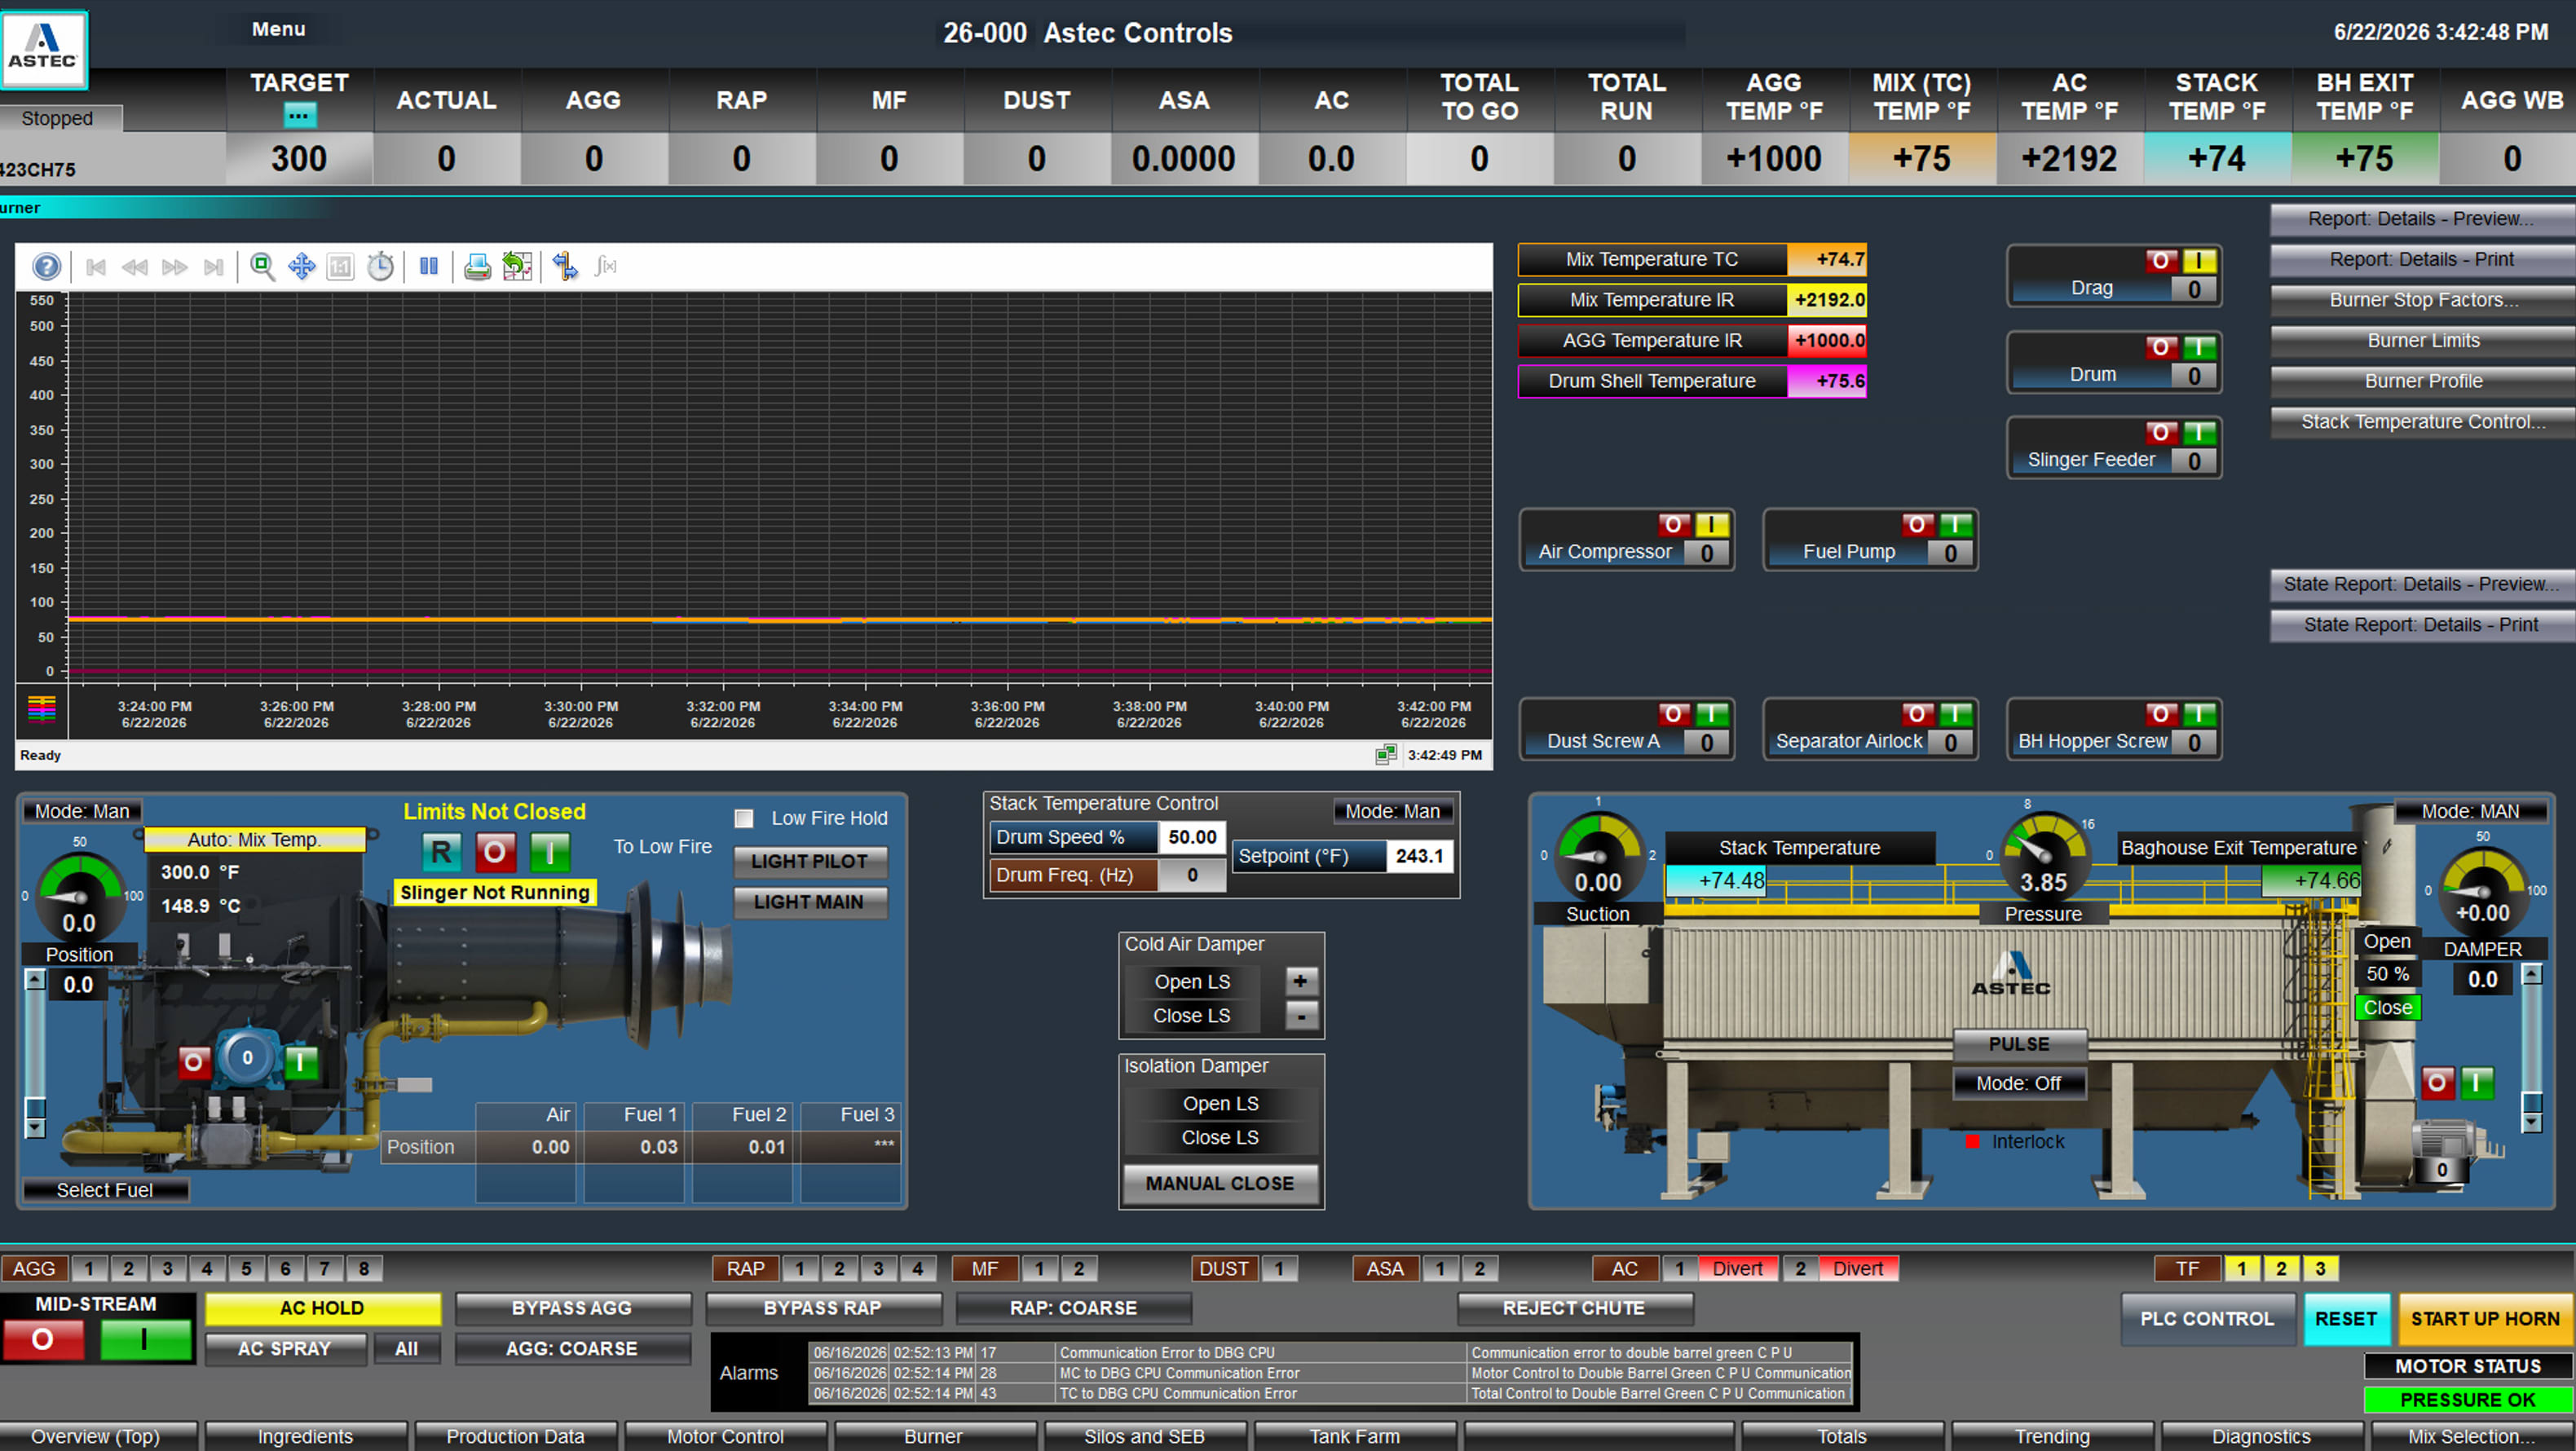The image size is (2576, 1451).
Task: Click the burner start green I button
Action: click(x=549, y=852)
